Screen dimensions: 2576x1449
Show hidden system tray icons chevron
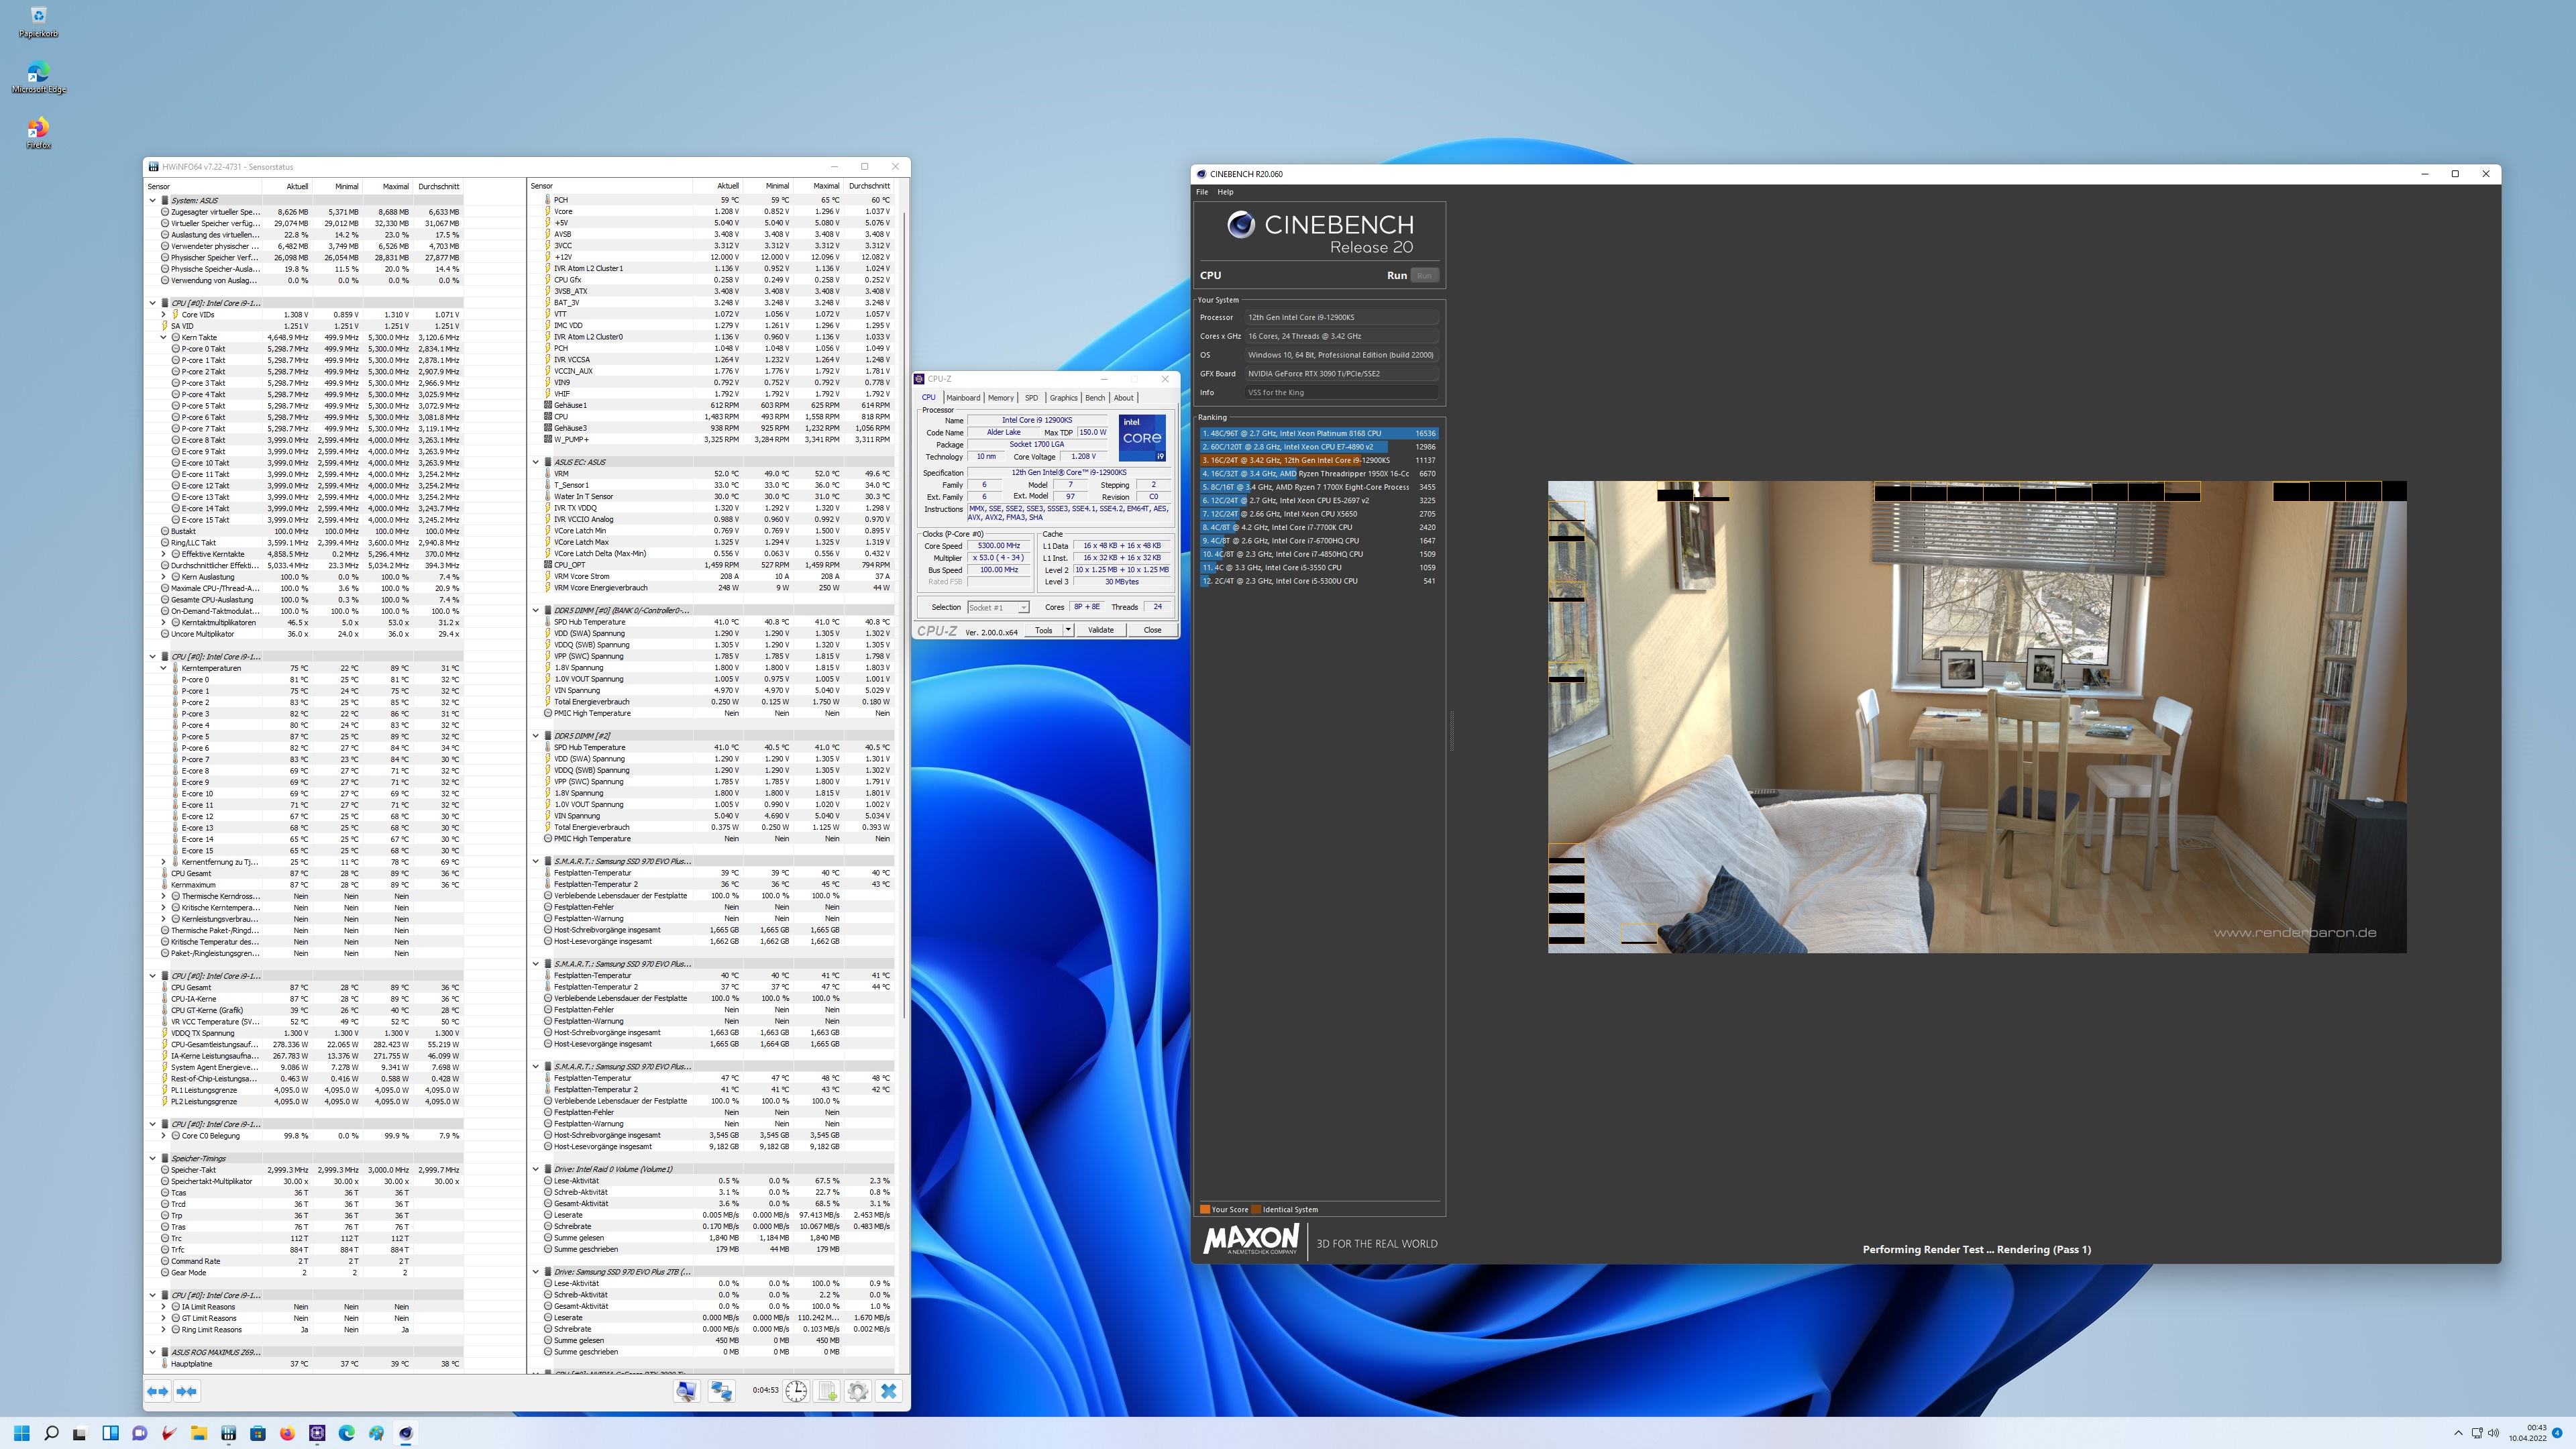pyautogui.click(x=2458, y=1433)
